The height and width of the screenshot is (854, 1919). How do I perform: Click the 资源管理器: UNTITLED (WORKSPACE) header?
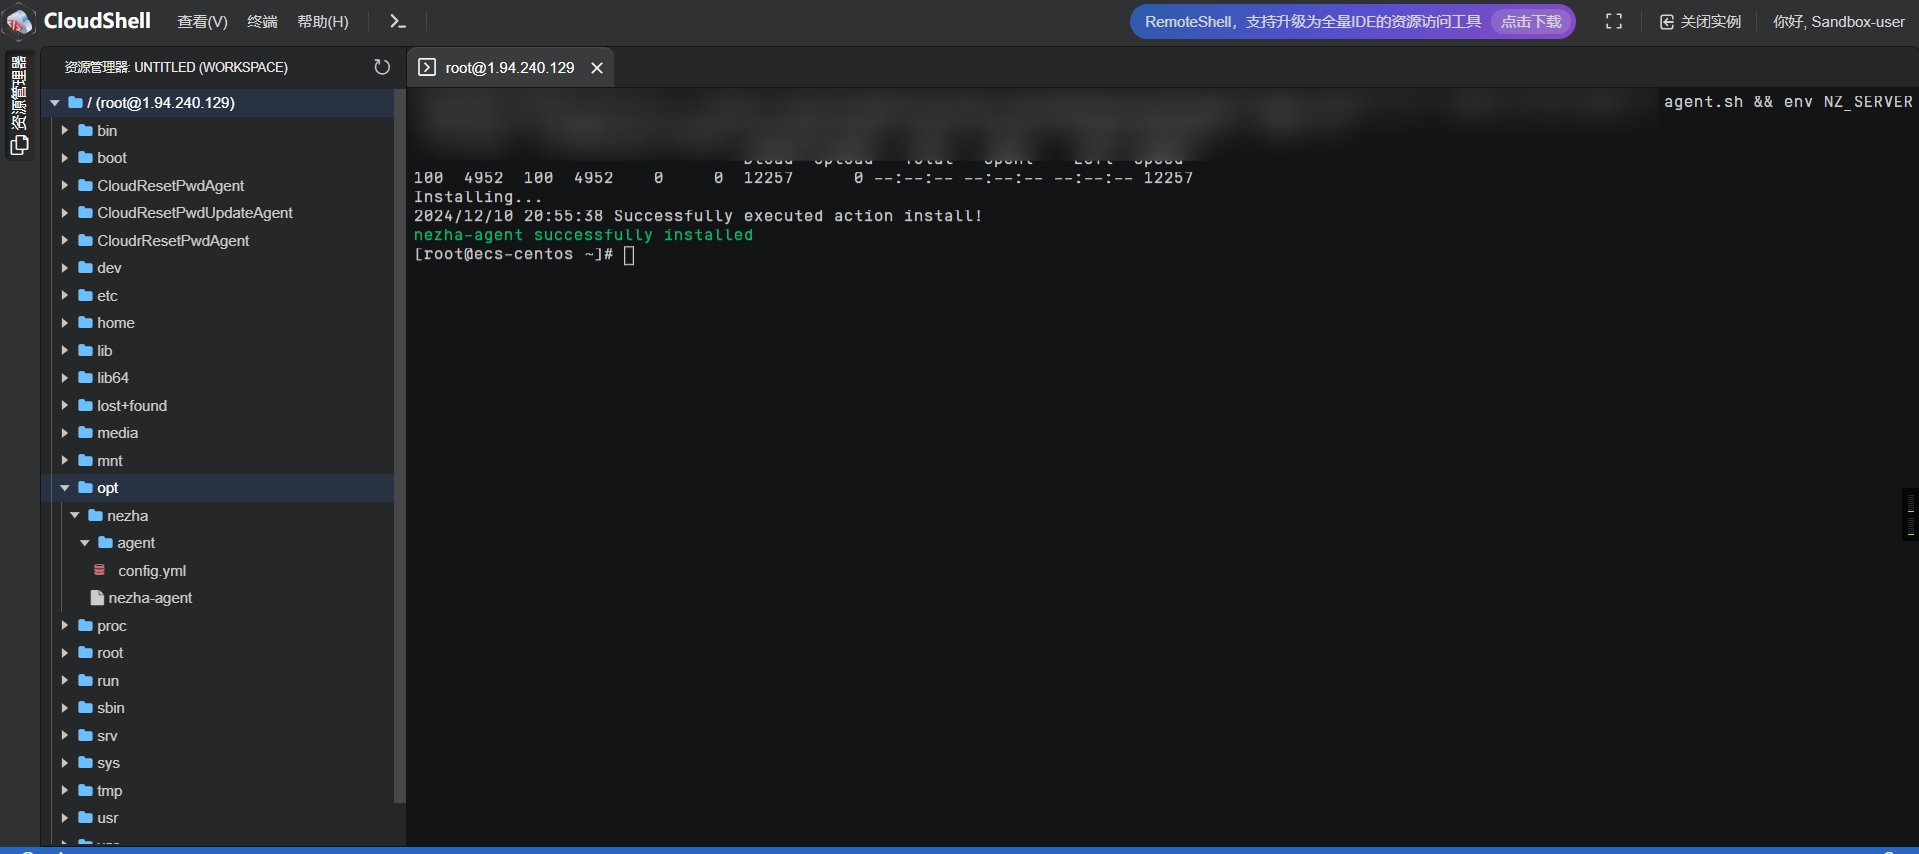(176, 67)
